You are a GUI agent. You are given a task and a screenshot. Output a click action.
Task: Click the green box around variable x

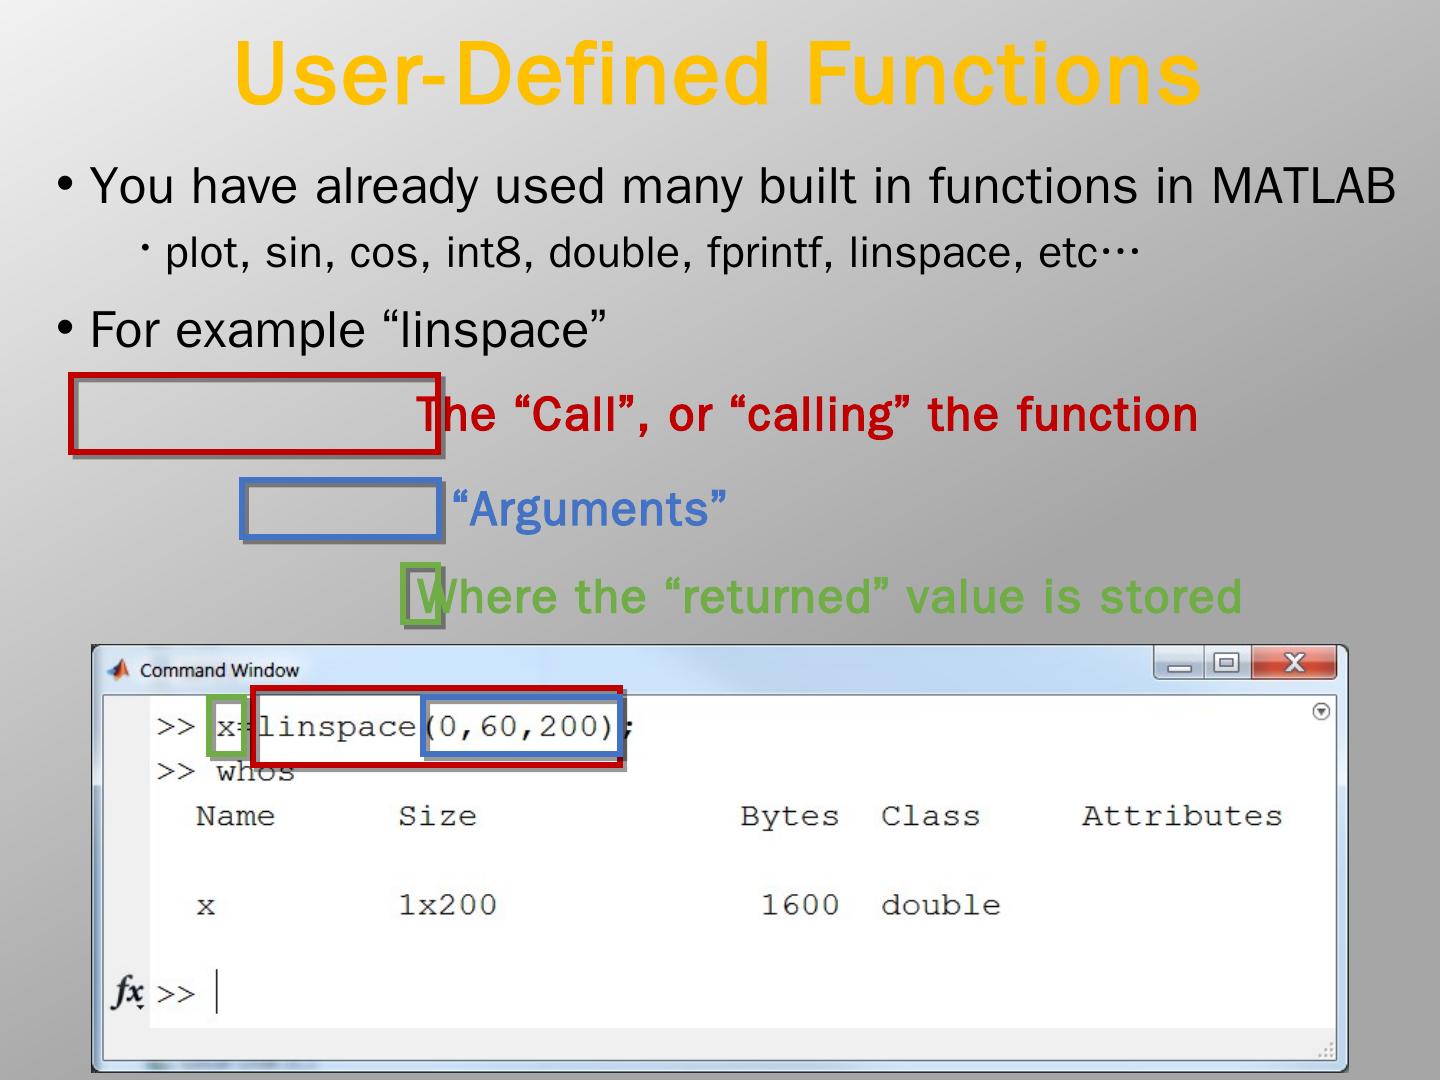click(227, 726)
